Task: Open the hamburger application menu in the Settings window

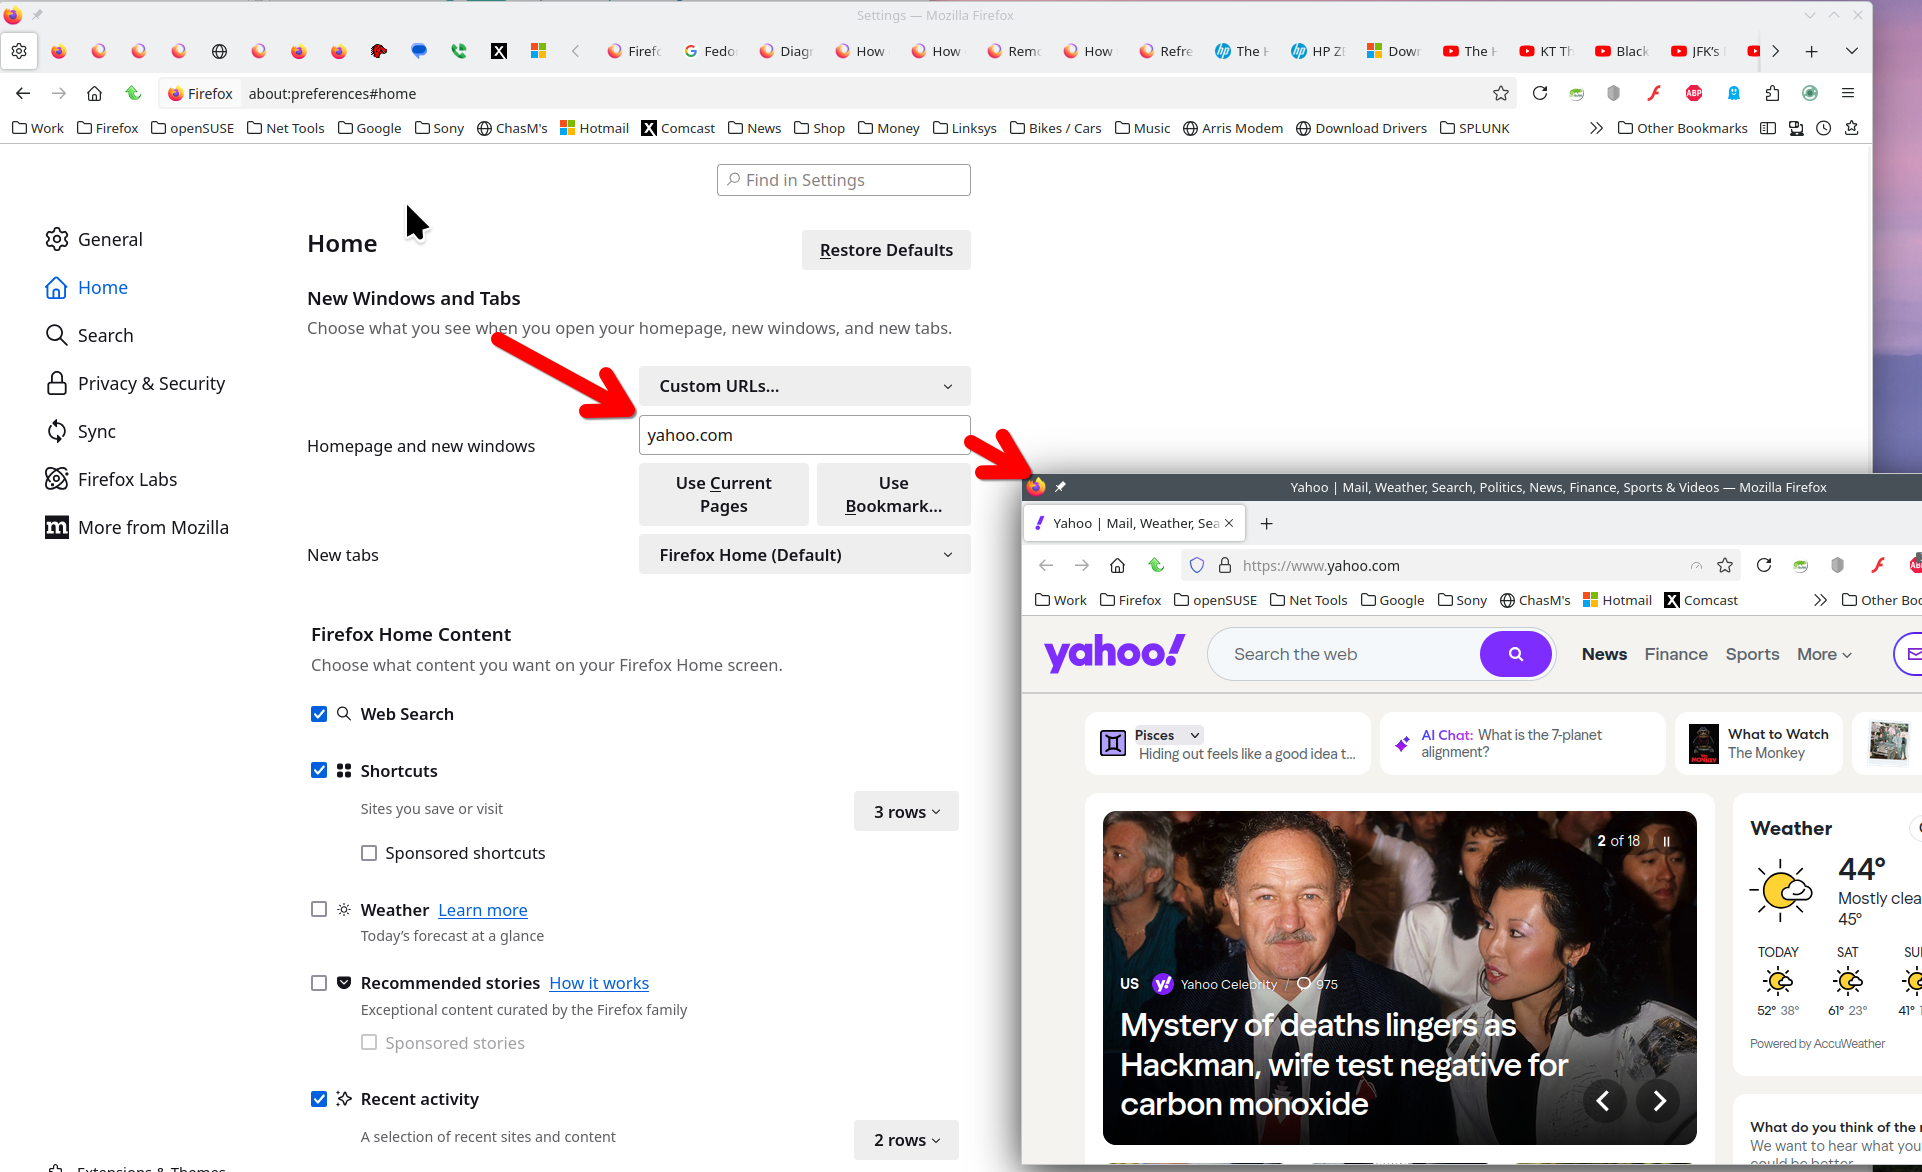Action: tap(1848, 93)
